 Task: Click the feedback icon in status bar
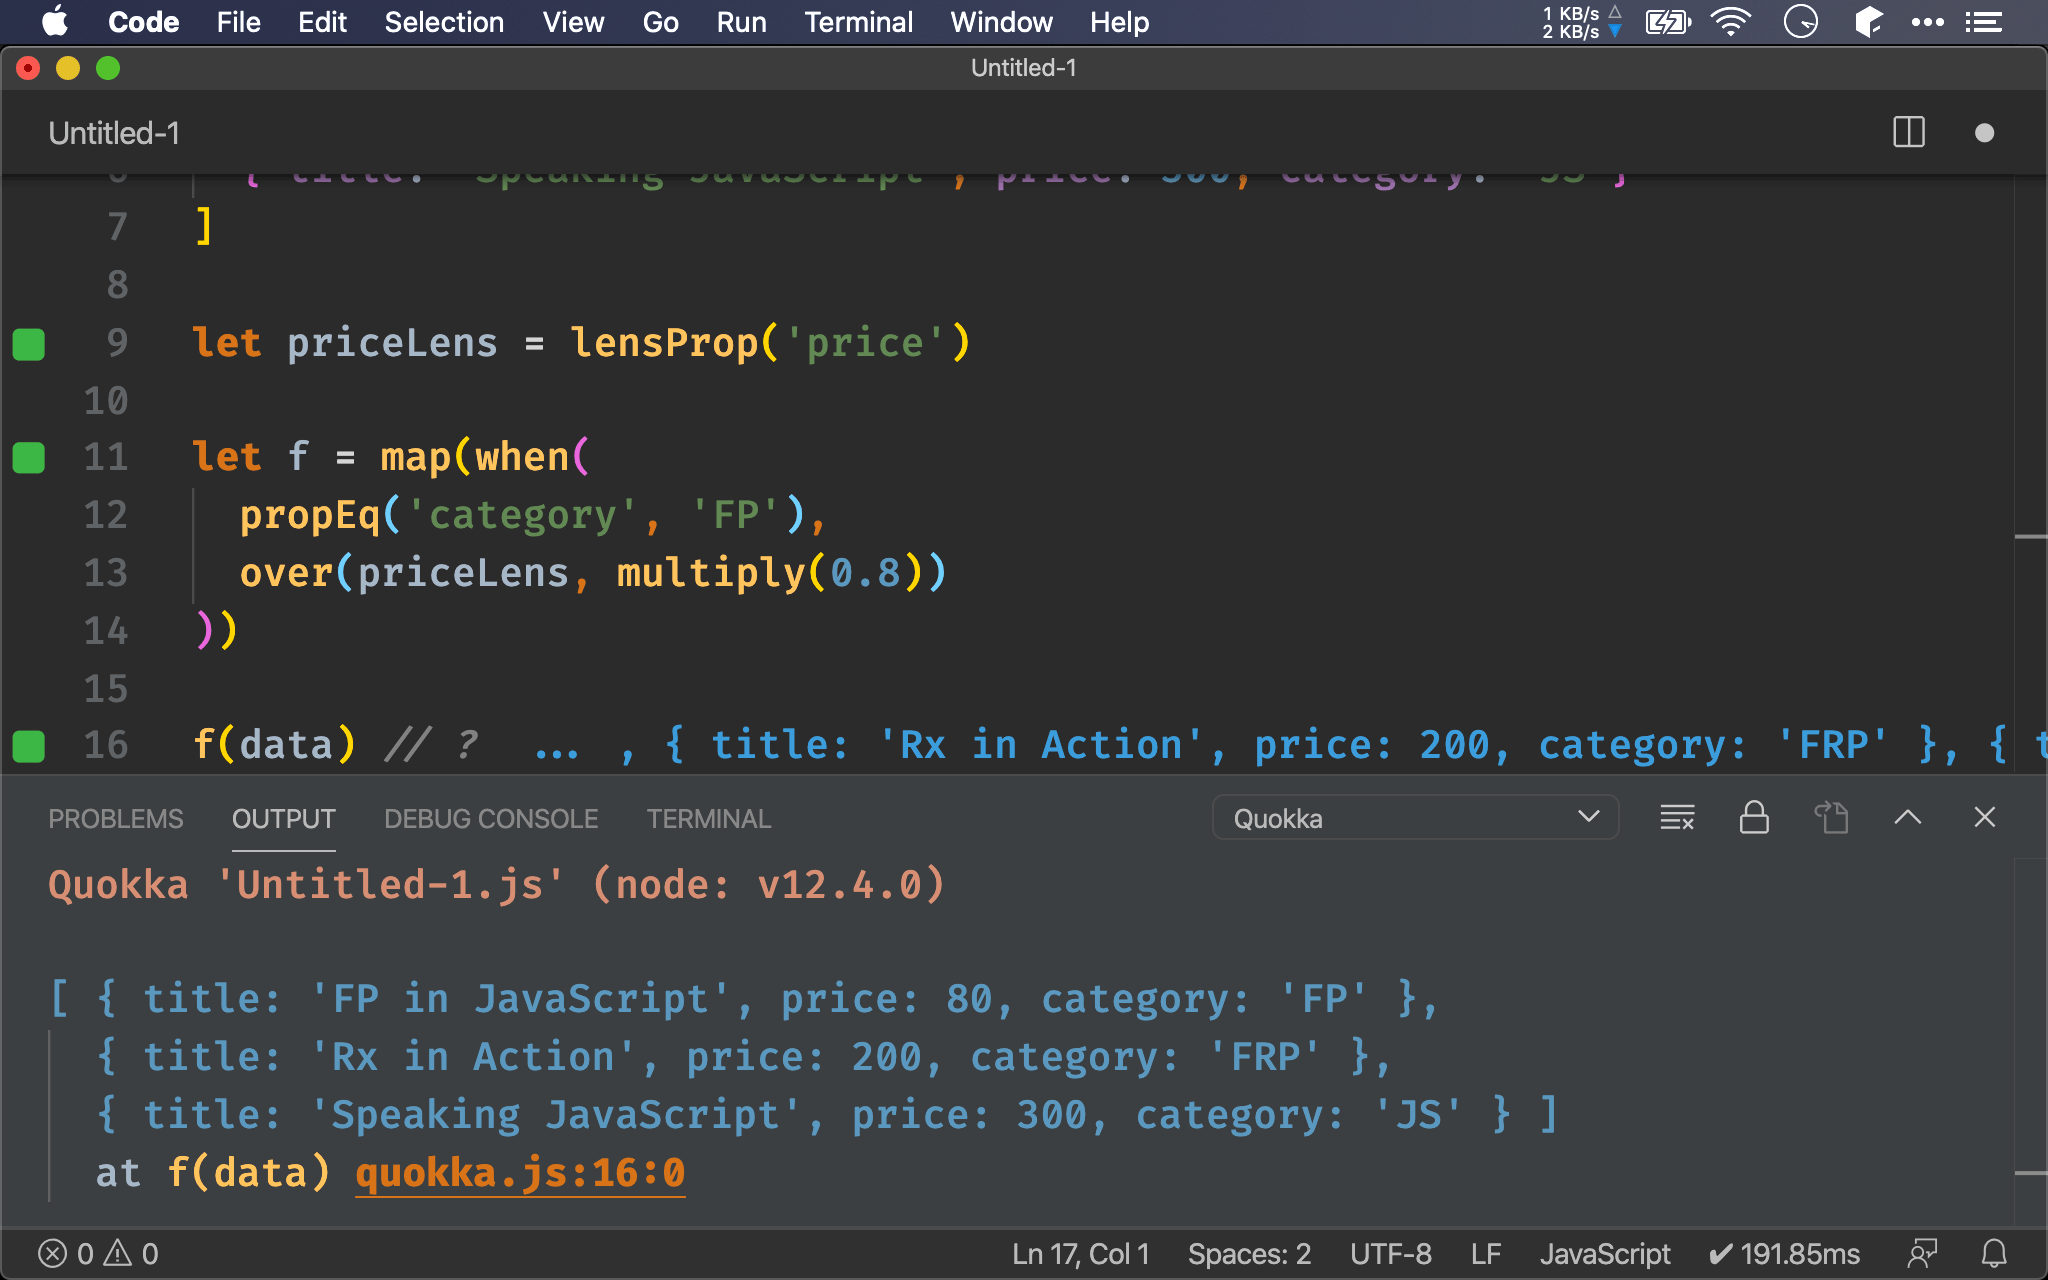click(x=1922, y=1254)
